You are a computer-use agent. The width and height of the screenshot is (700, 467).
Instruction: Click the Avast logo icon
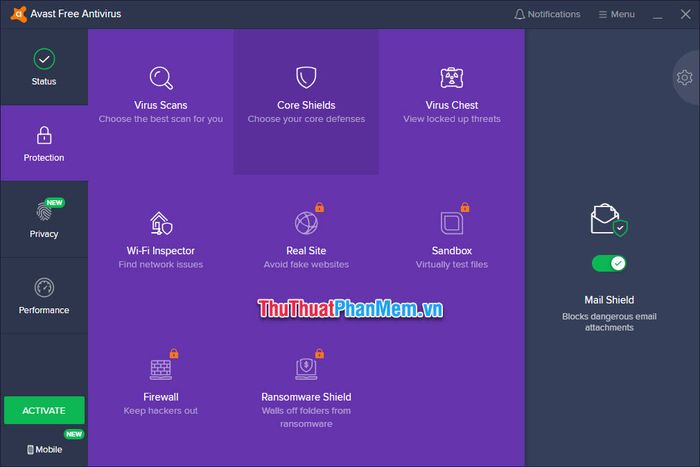click(x=18, y=14)
